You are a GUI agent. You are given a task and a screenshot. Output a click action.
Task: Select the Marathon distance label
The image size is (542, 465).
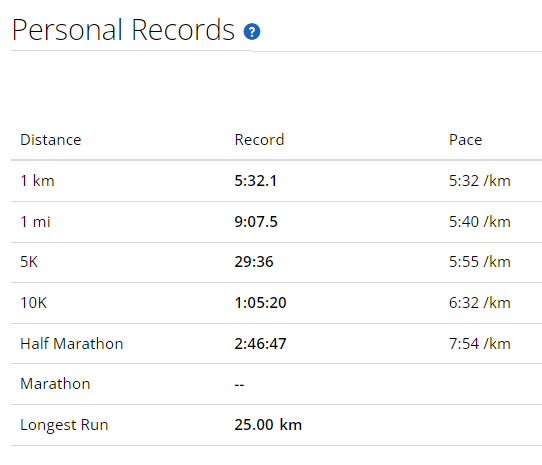(55, 384)
